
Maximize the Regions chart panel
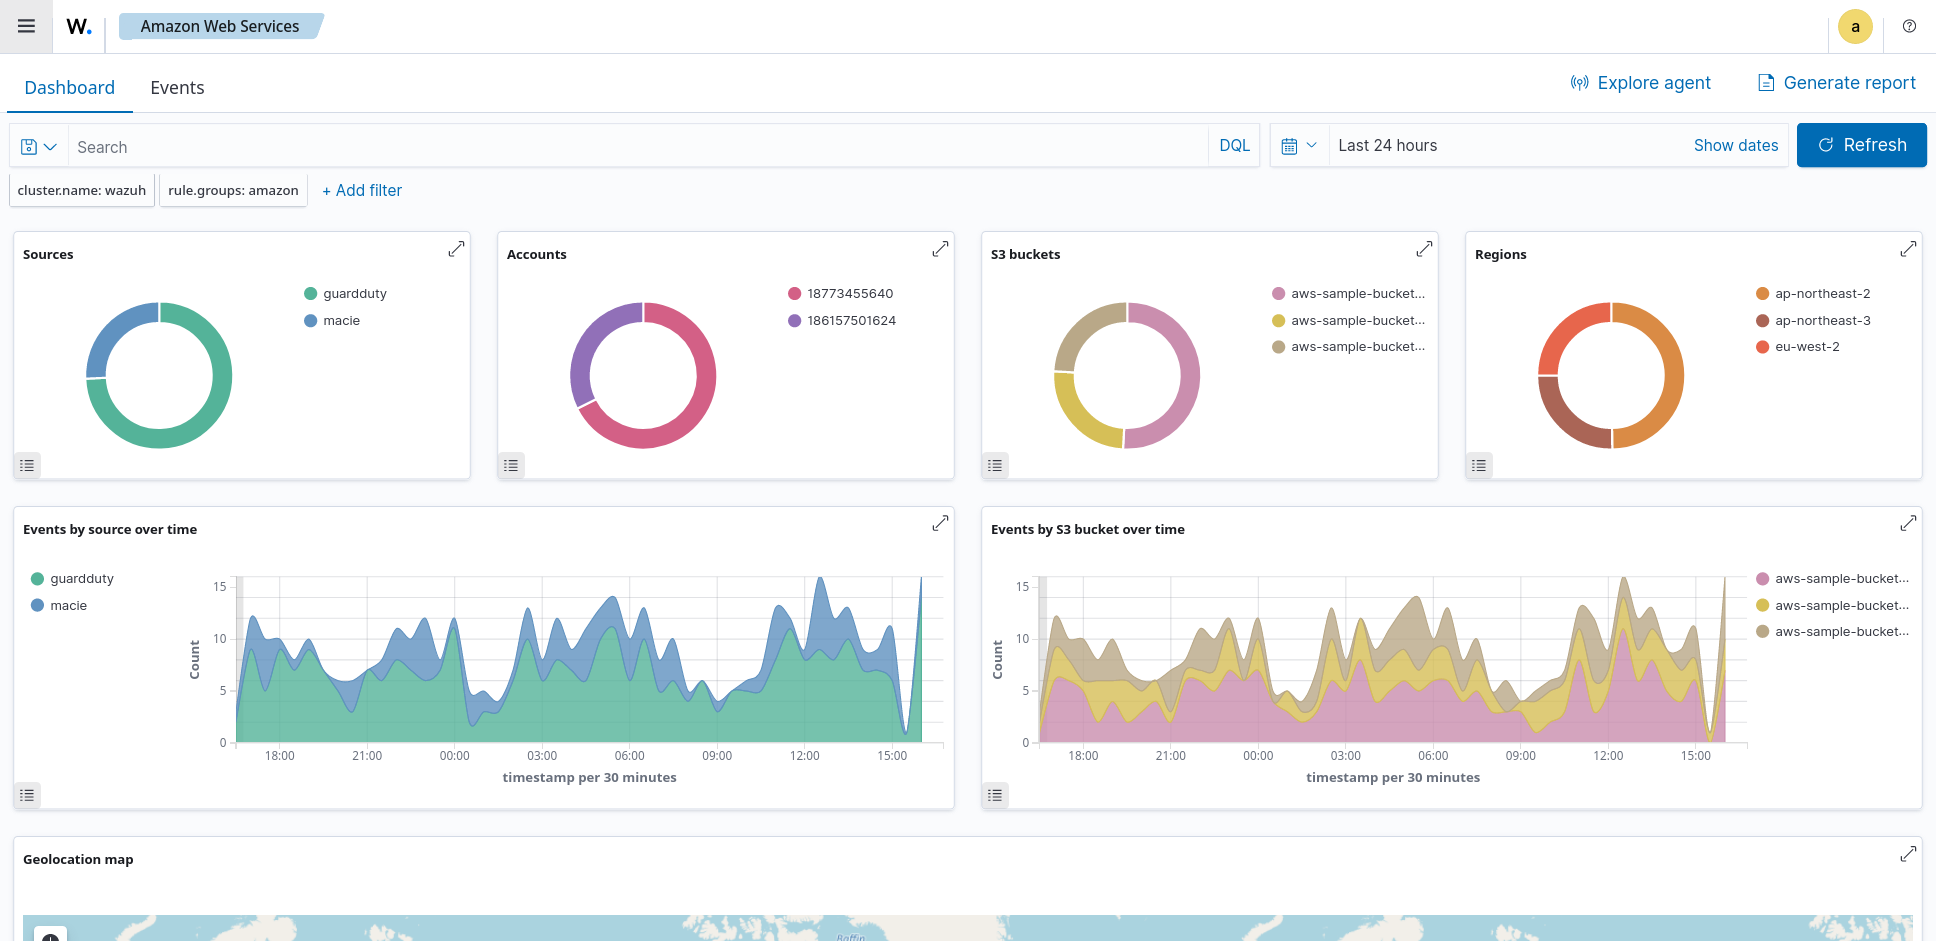pos(1908,249)
